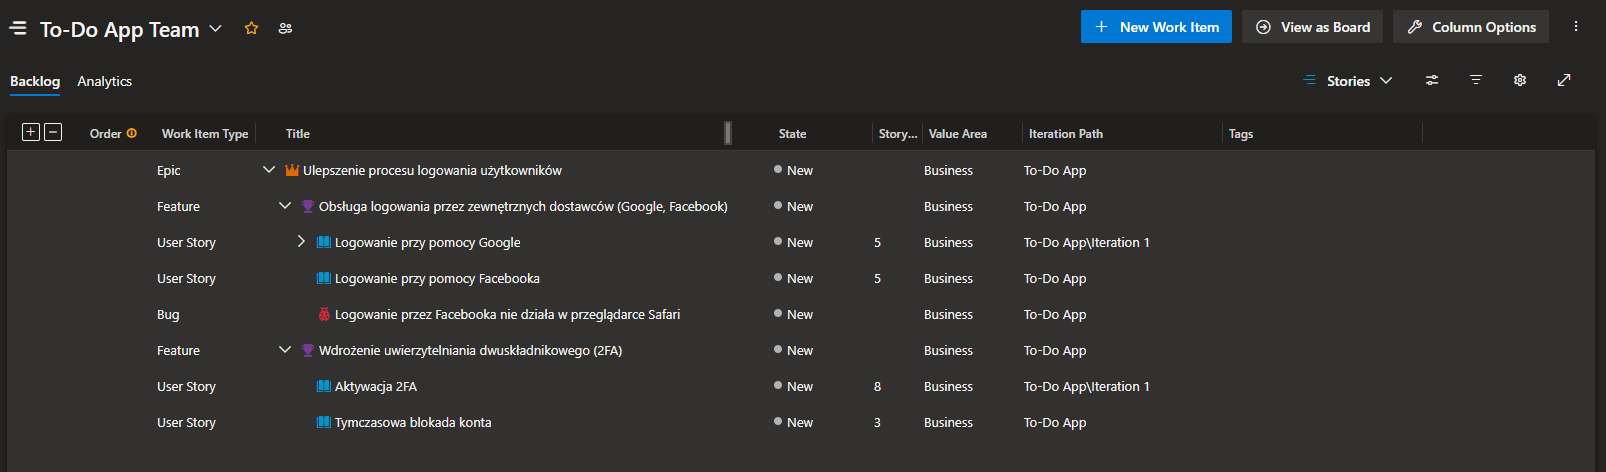Open the Tymczasowa blokada konta title
Screen dimensions: 1606x472
(x=413, y=422)
